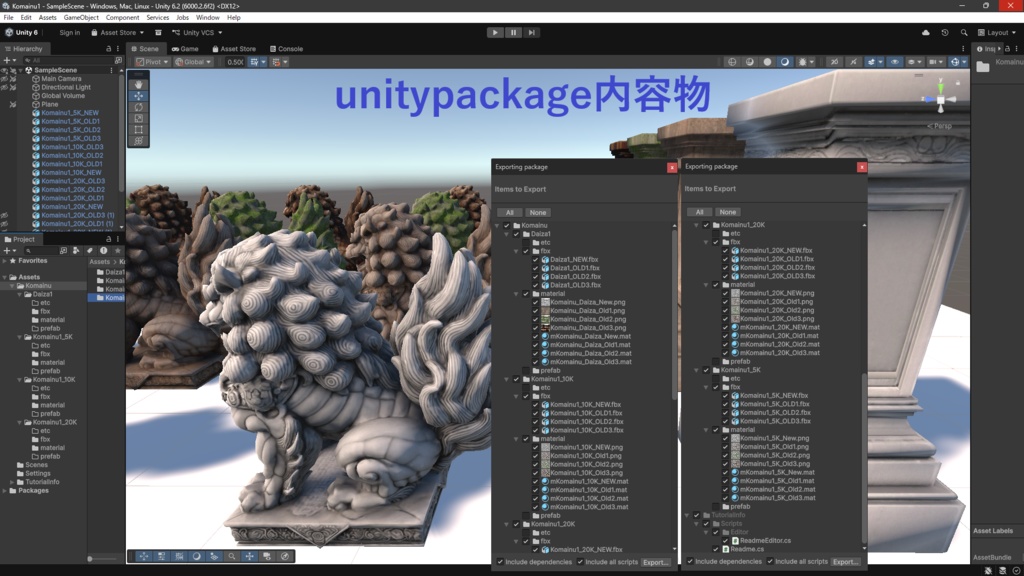Select the Scale tool in Scene
The width and height of the screenshot is (1024, 576).
[x=138, y=118]
